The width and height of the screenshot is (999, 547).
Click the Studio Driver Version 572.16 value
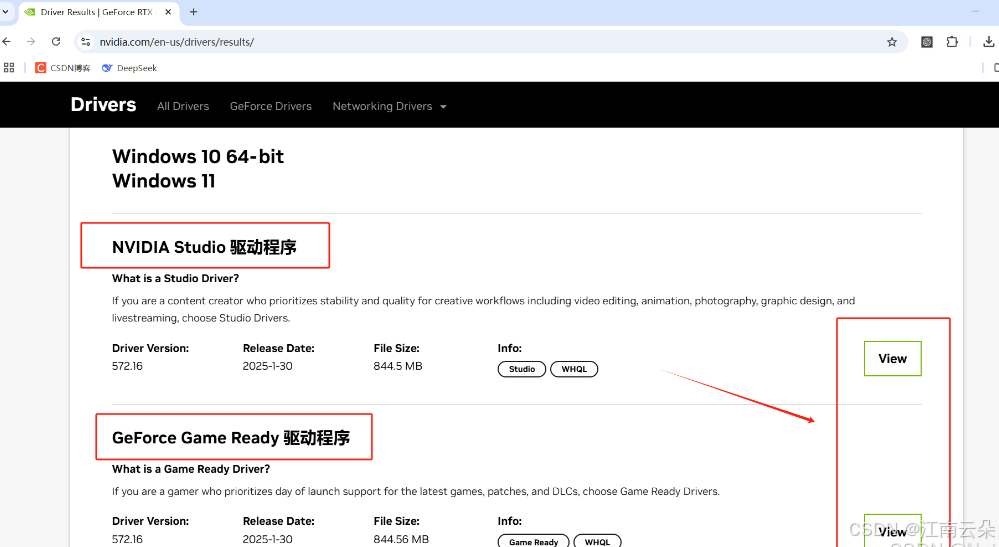(127, 366)
